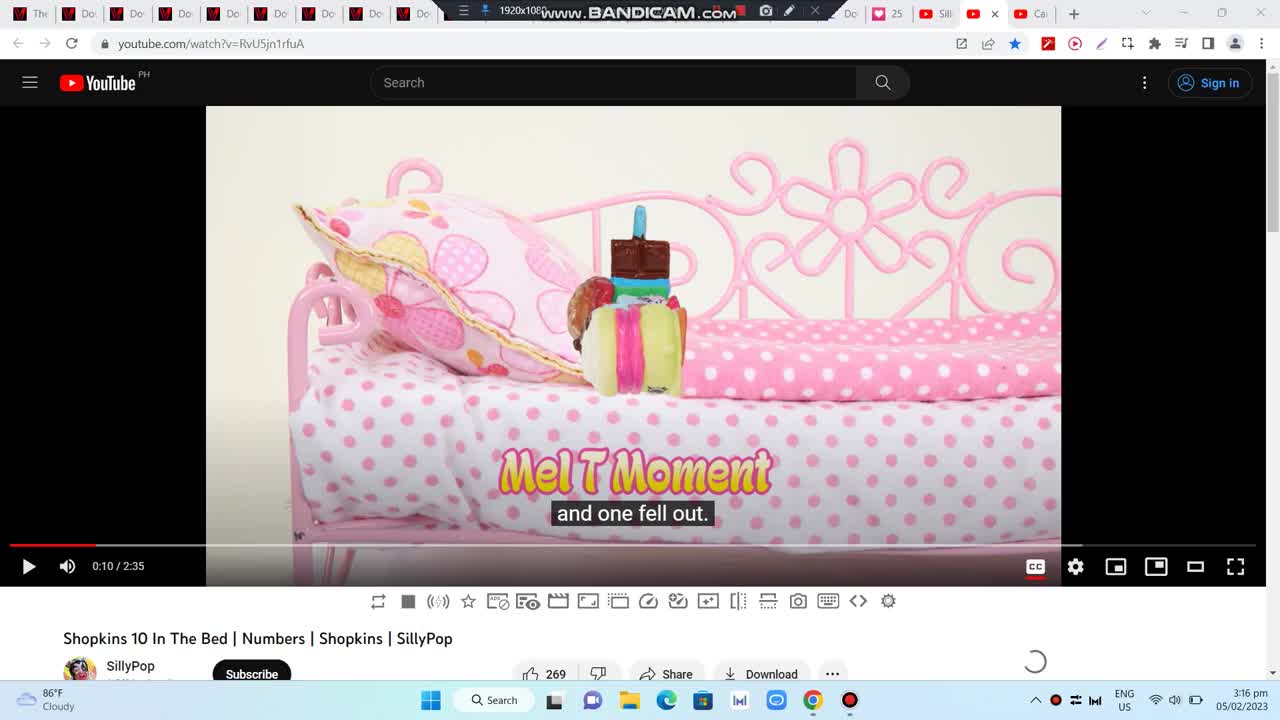
Task: Mute the video volume
Action: point(67,566)
